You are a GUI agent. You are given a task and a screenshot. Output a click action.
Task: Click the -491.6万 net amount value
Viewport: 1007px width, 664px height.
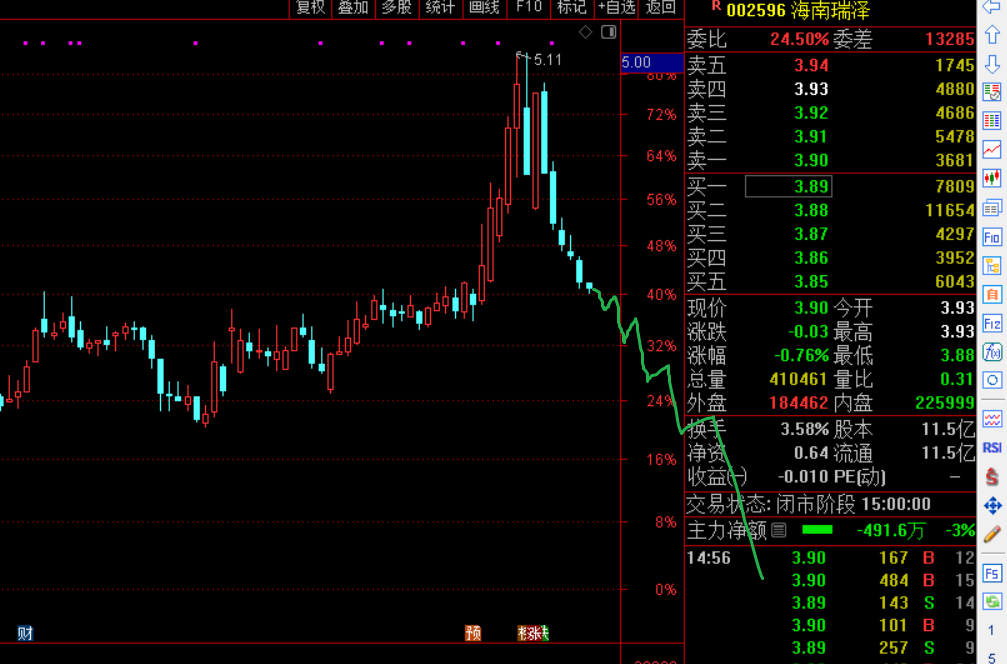coord(891,530)
